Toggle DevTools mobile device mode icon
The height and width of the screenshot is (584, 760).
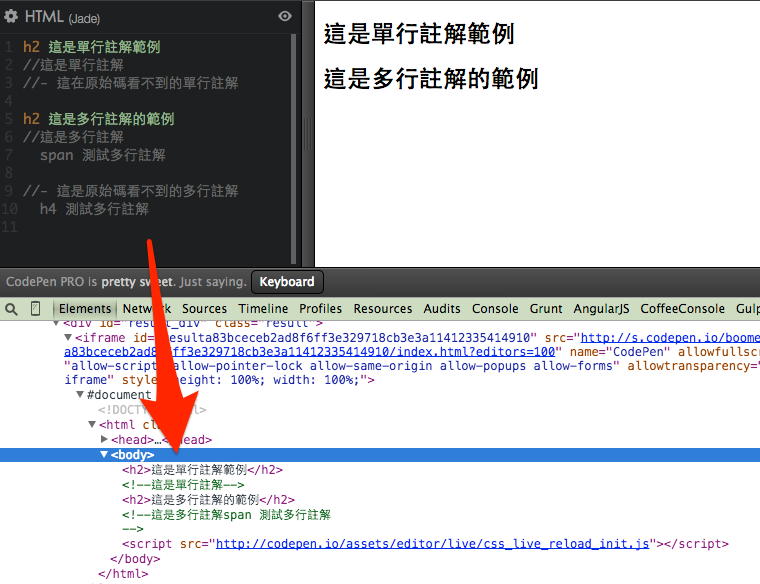pyautogui.click(x=36, y=309)
